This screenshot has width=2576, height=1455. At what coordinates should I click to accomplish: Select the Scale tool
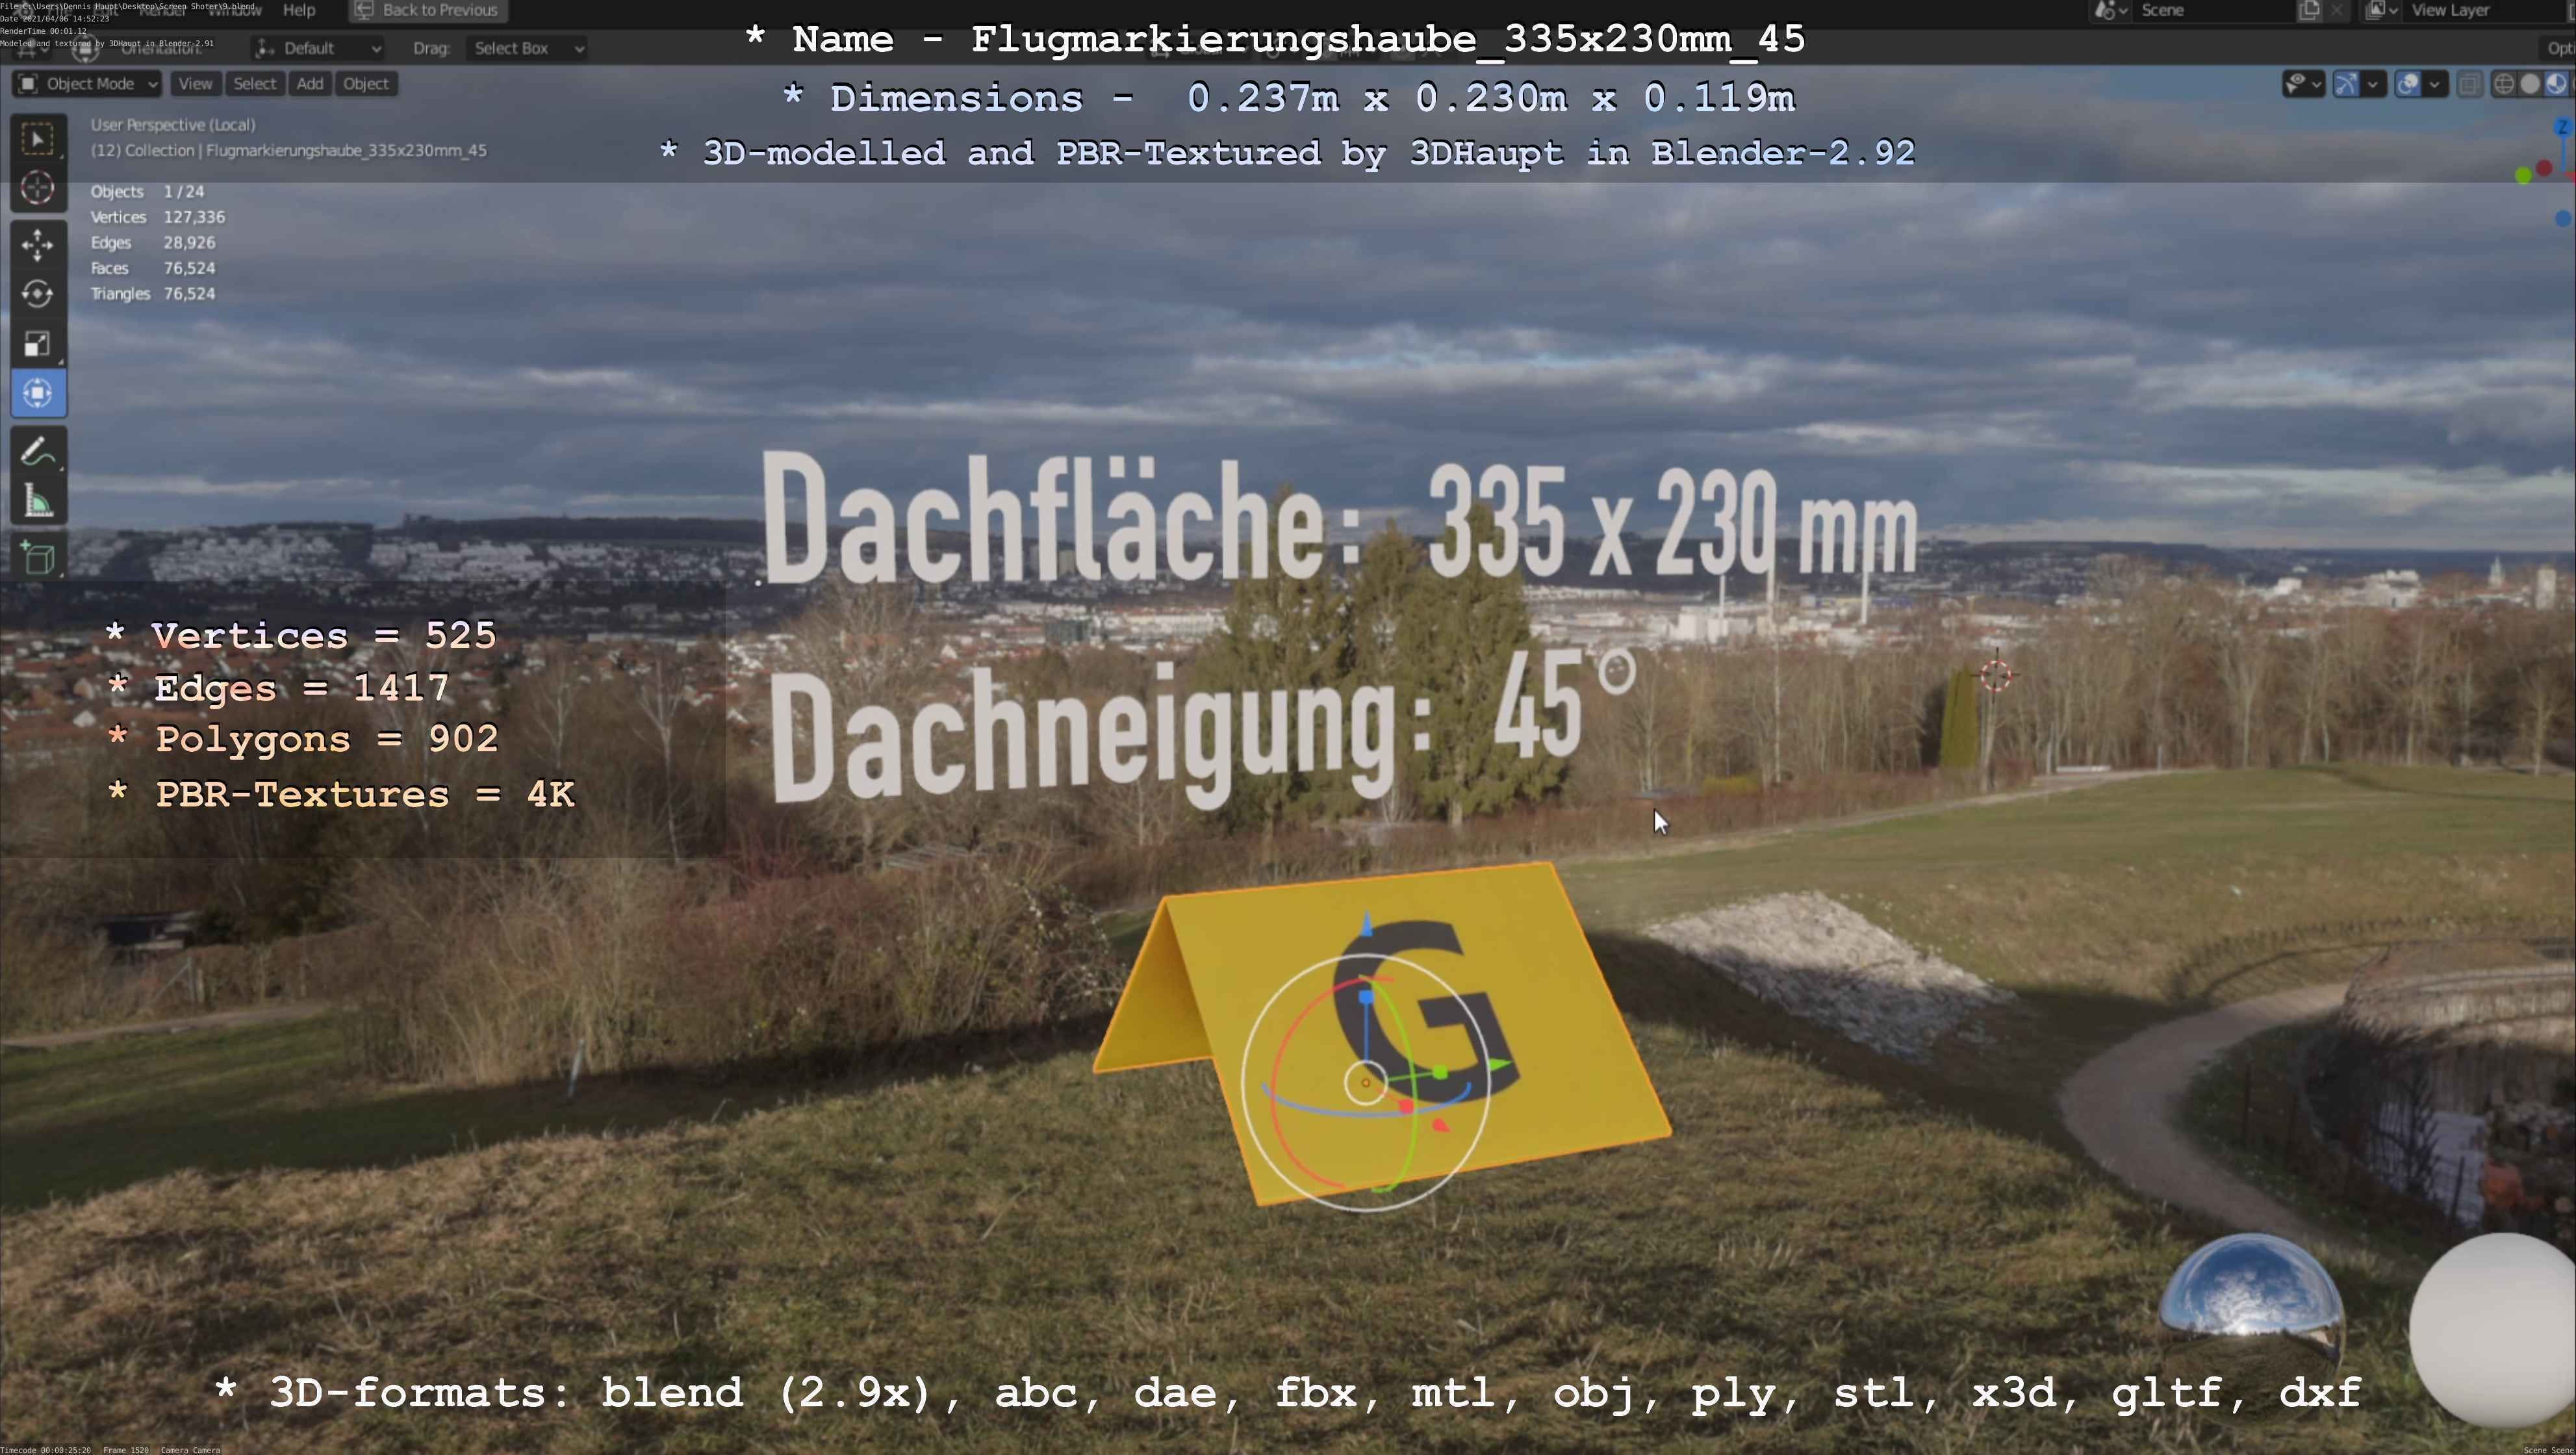[38, 344]
